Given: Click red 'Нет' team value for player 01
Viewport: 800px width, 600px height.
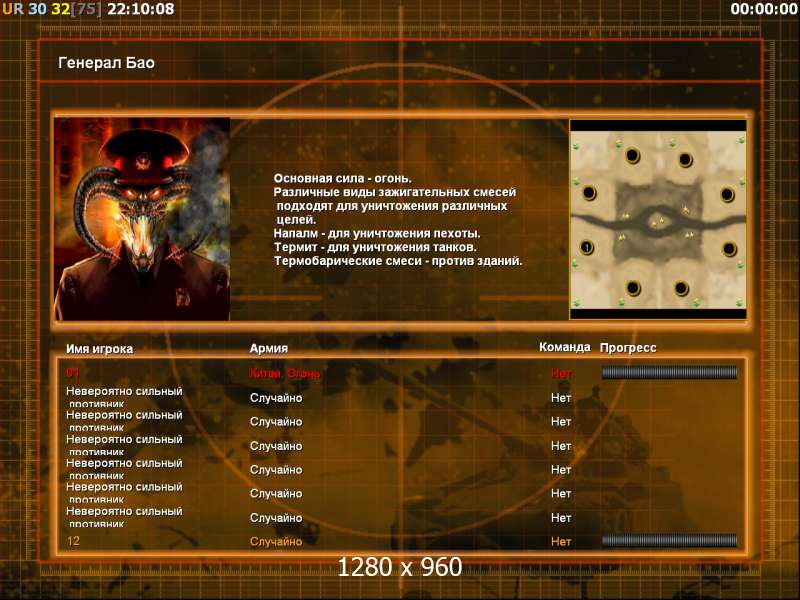Looking at the screenshot, I should click(561, 373).
